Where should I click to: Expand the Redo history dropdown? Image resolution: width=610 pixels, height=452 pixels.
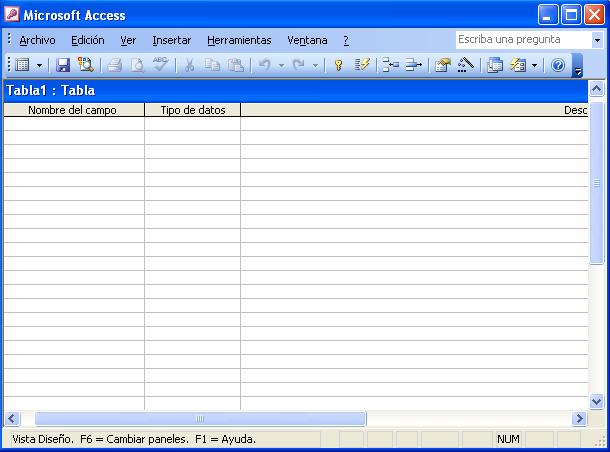point(316,65)
